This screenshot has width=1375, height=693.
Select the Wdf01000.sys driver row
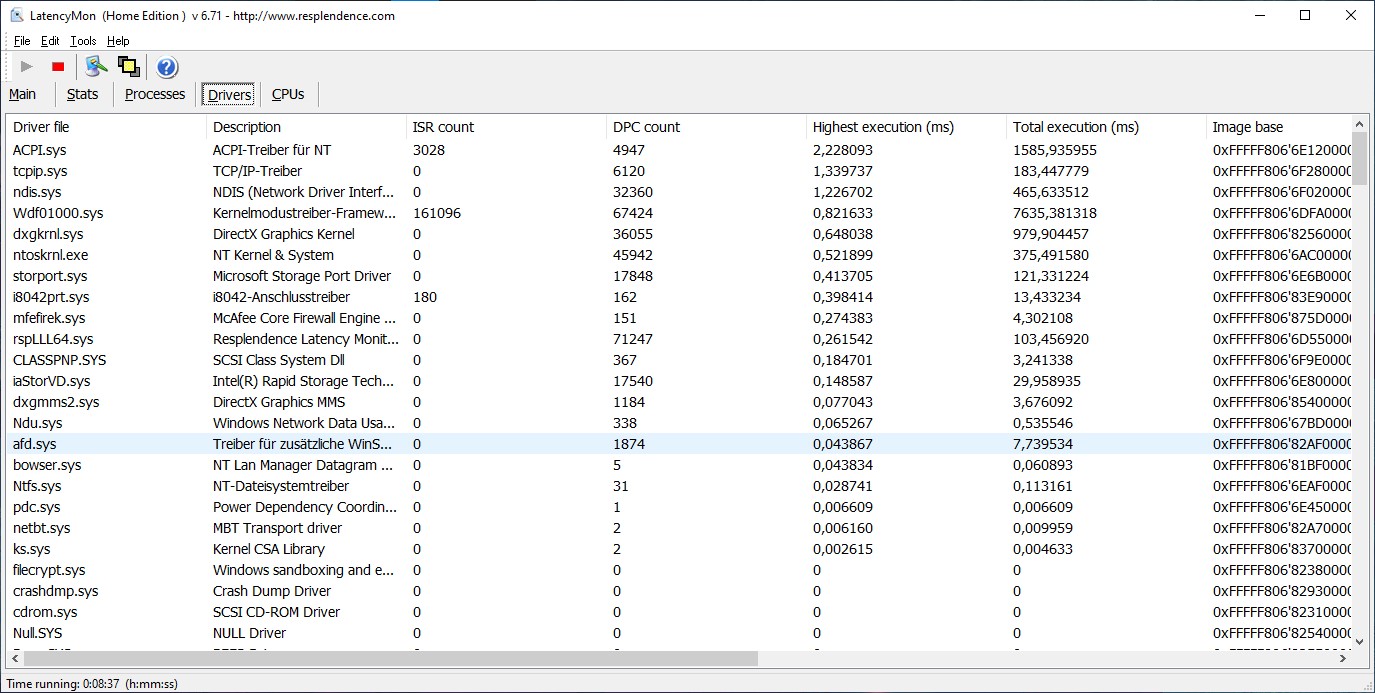click(x=58, y=213)
